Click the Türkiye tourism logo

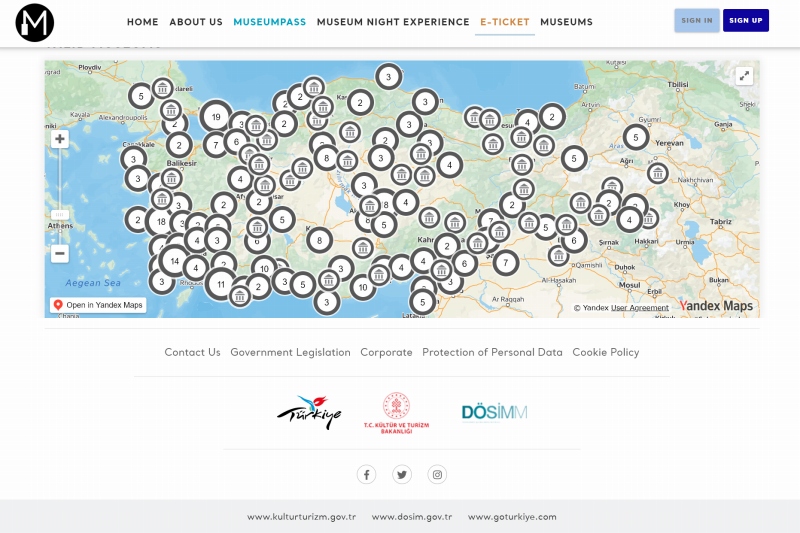click(x=309, y=412)
